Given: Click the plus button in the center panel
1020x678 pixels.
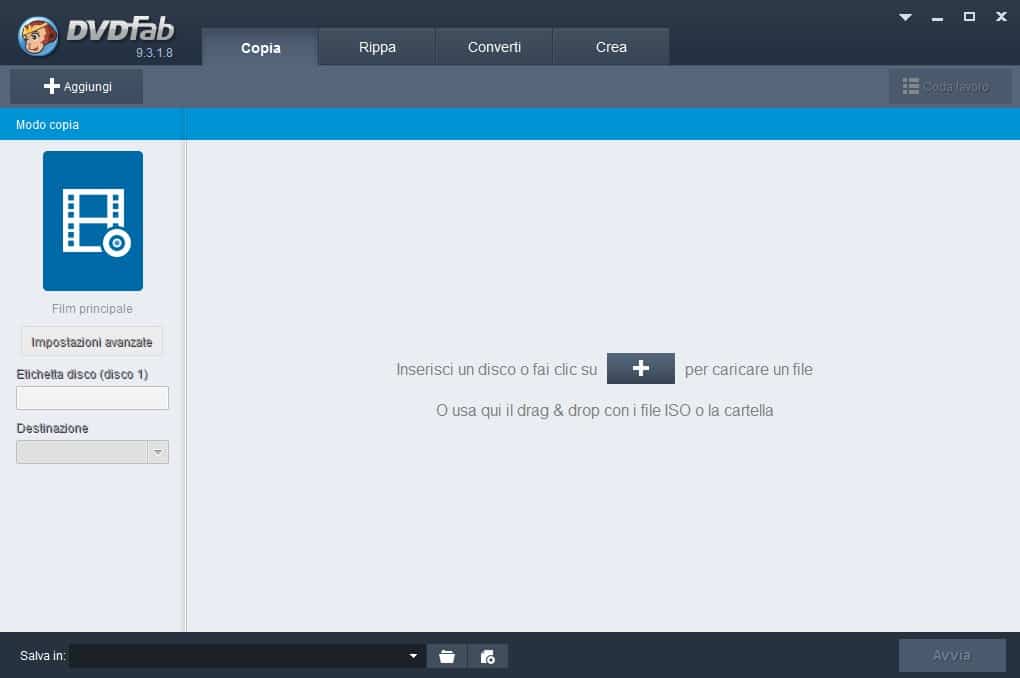Looking at the screenshot, I should click(x=641, y=368).
